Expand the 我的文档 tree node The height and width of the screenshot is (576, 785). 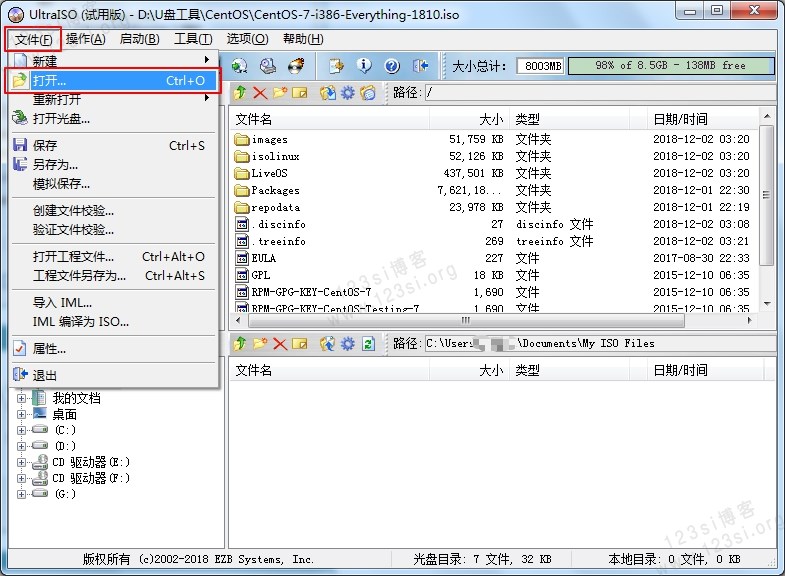[x=21, y=398]
